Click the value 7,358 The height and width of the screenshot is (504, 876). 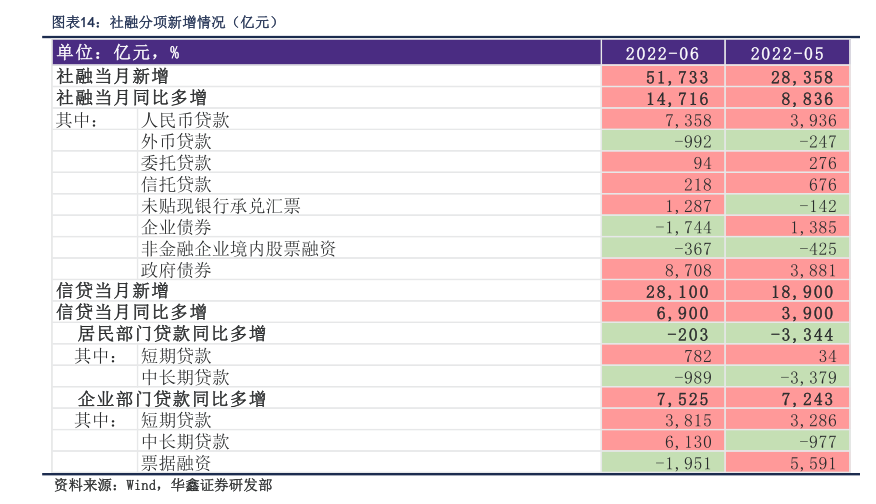(662, 120)
